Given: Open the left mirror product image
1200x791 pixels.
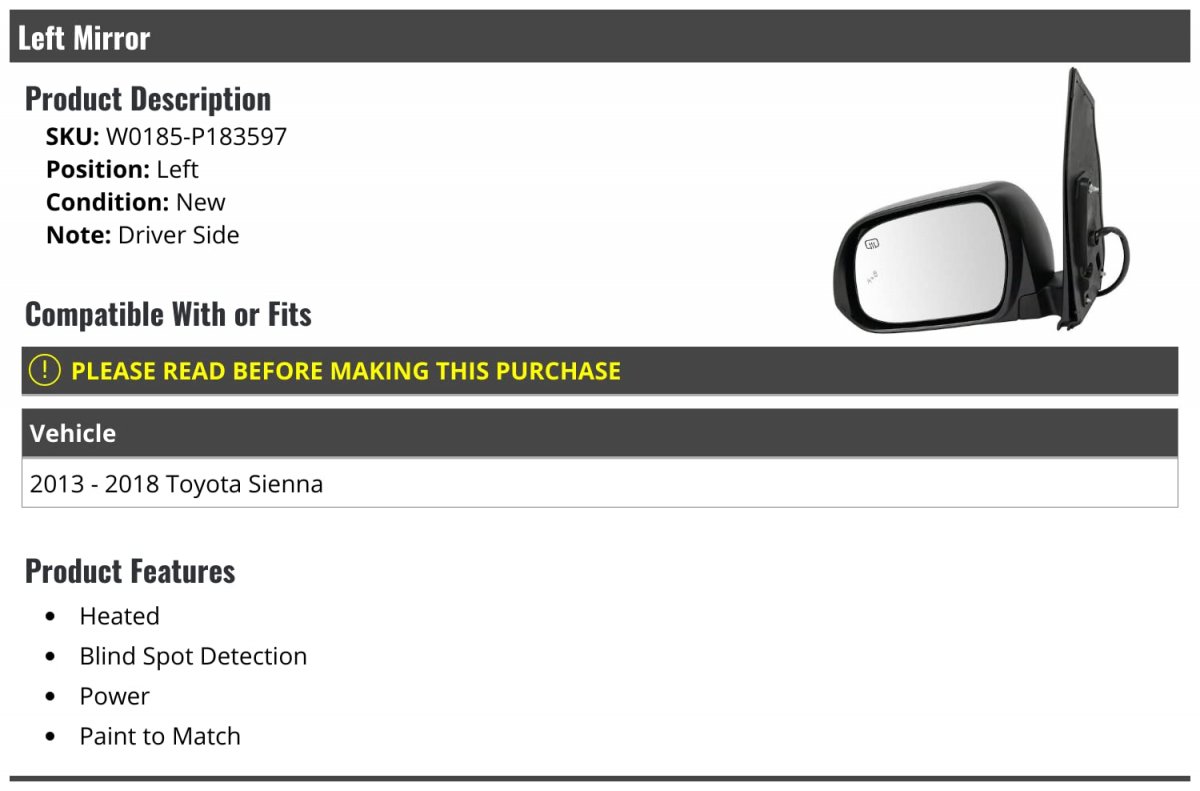Looking at the screenshot, I should pyautogui.click(x=982, y=200).
